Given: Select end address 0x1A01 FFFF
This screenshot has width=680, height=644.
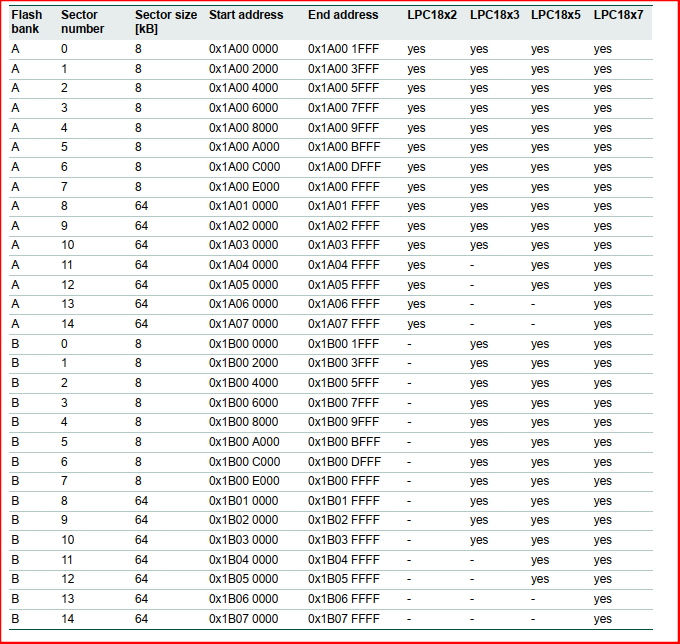Looking at the screenshot, I should click(344, 206).
